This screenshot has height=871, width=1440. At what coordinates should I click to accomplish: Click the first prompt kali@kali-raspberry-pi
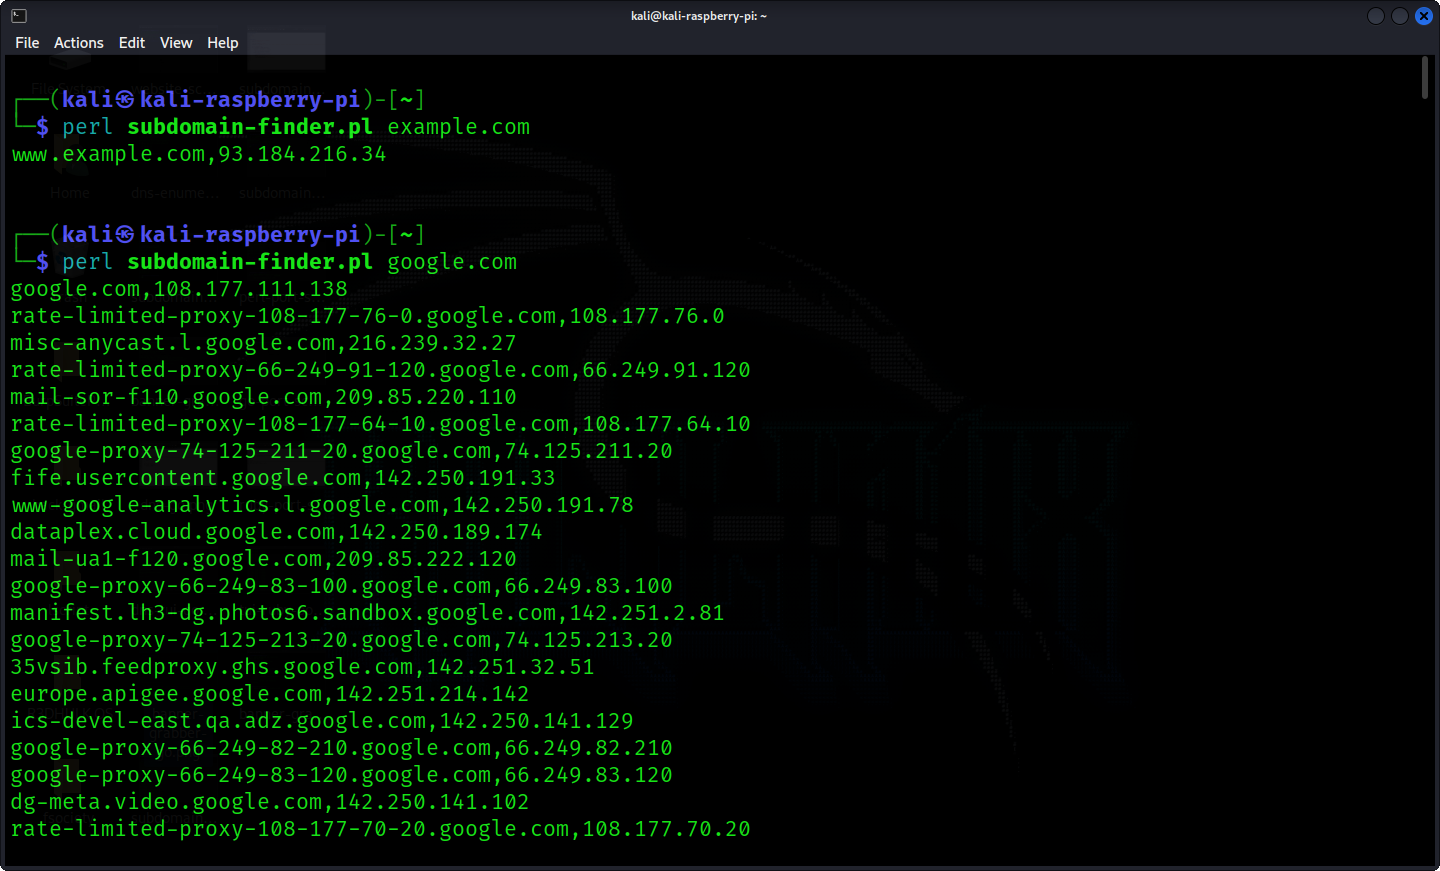point(211,100)
